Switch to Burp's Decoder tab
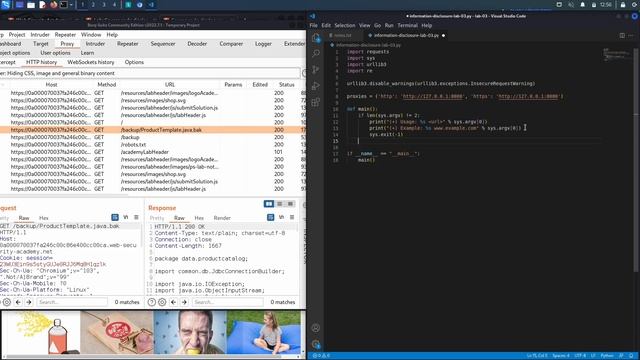Image resolution: width=640 pixels, height=360 pixels. 197,44
